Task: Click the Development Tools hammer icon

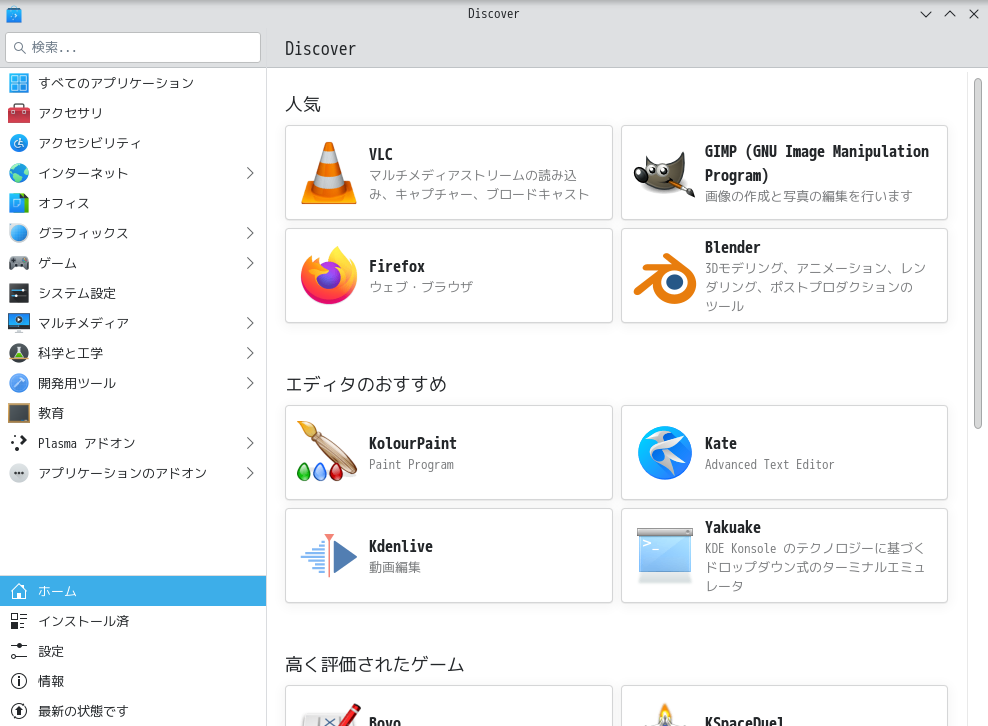Action: pos(19,383)
